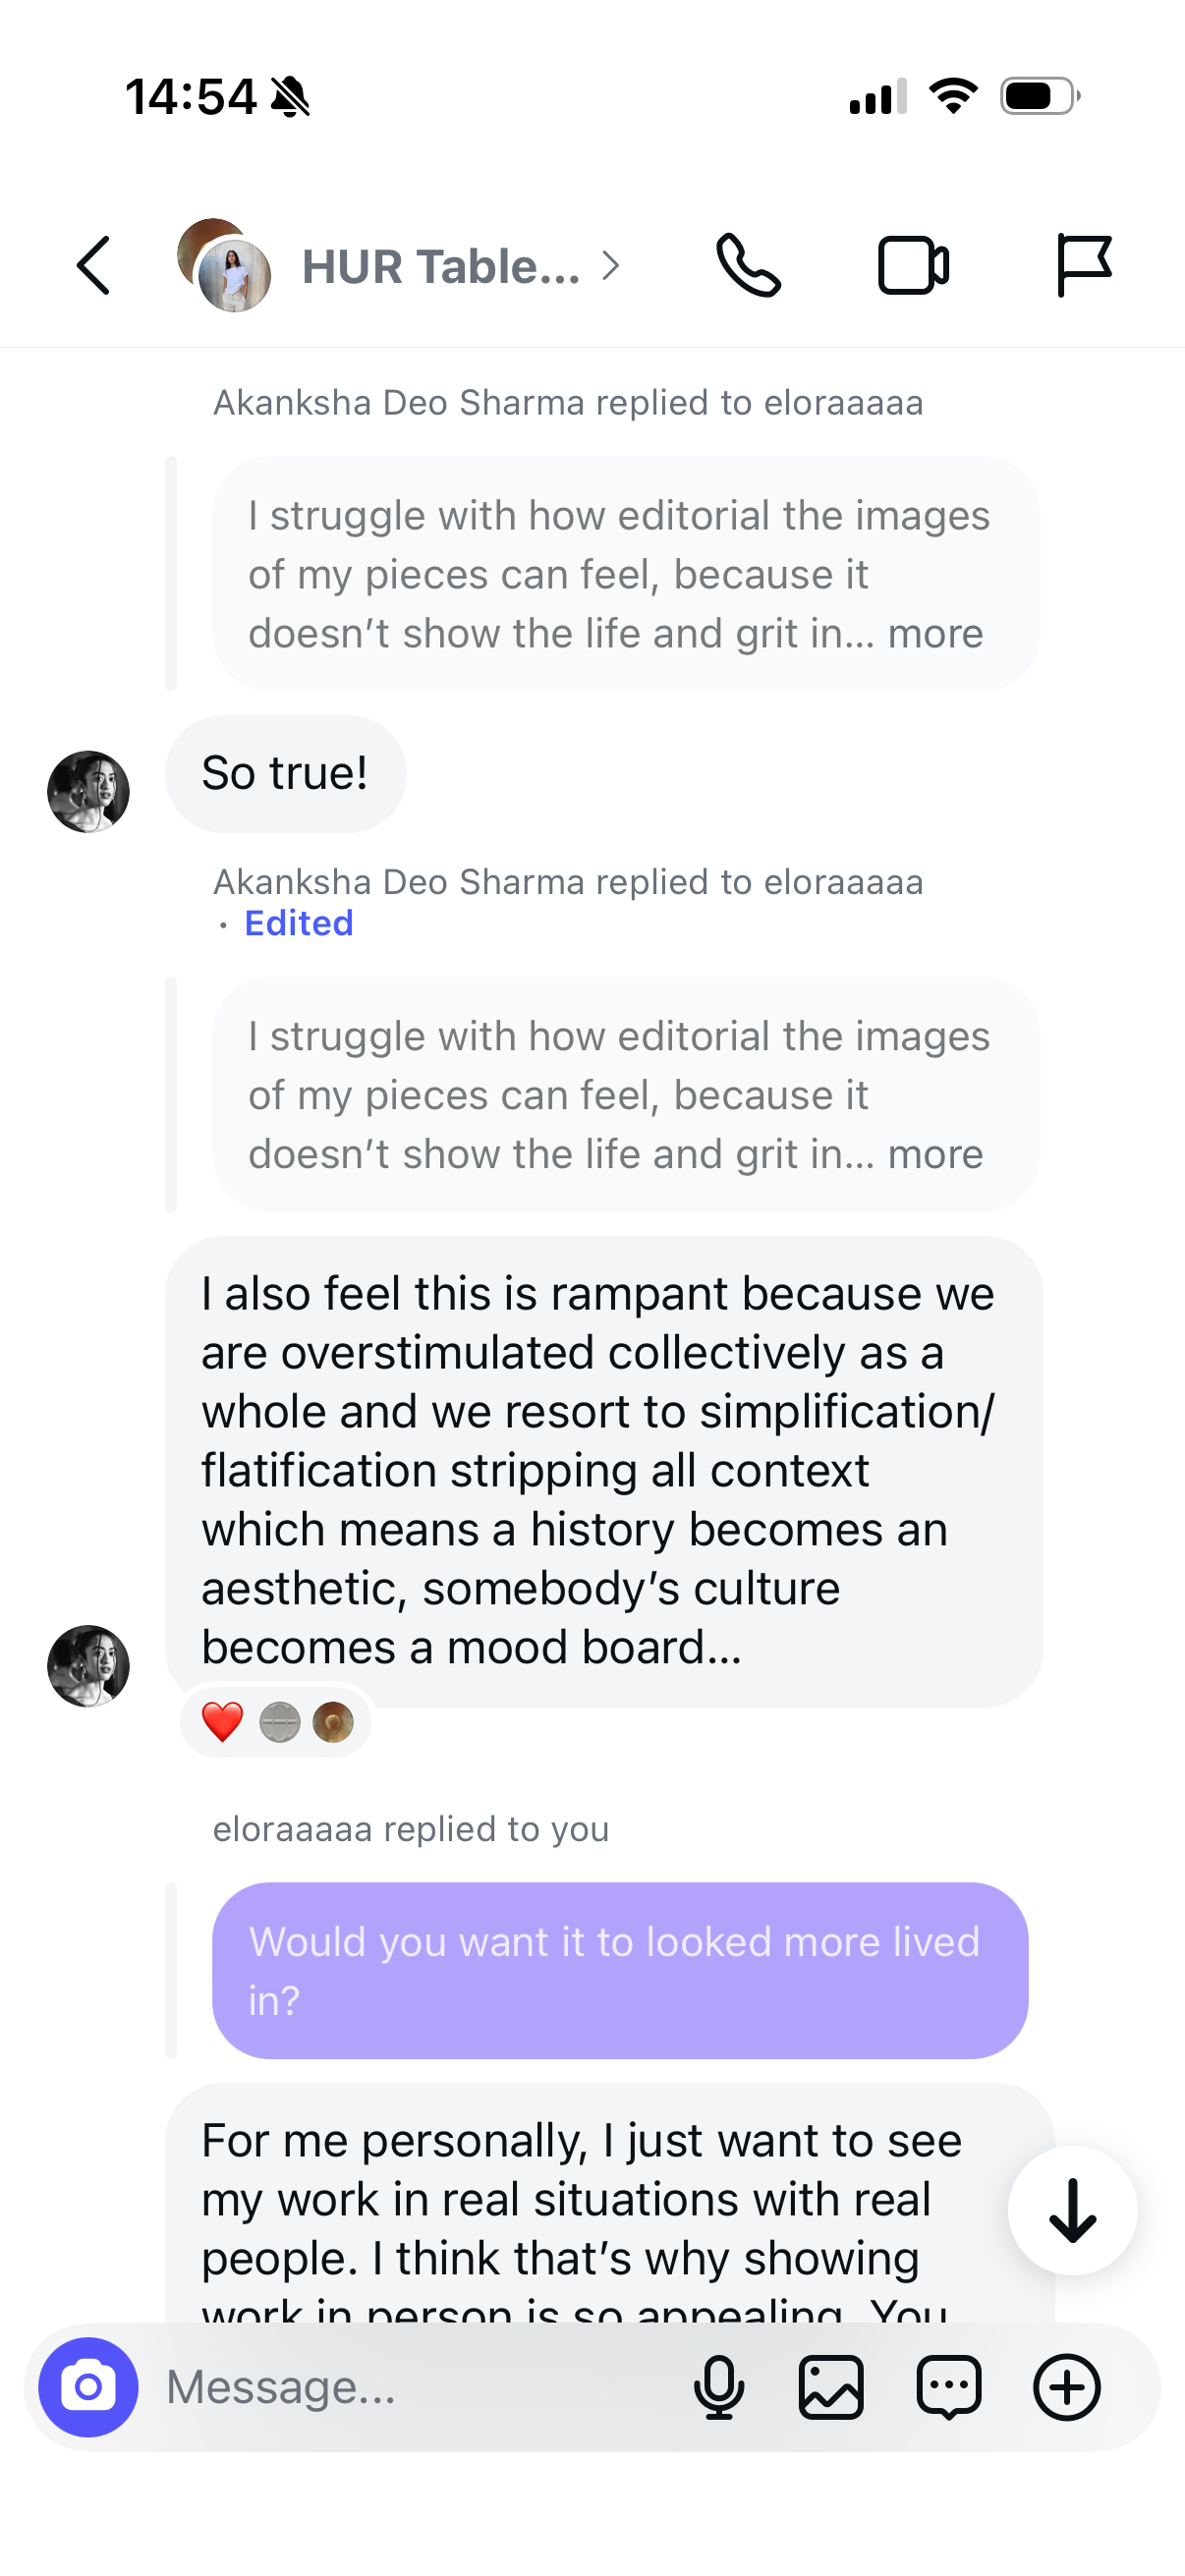Tap the flag report icon
This screenshot has width=1185, height=2576.
1083,266
